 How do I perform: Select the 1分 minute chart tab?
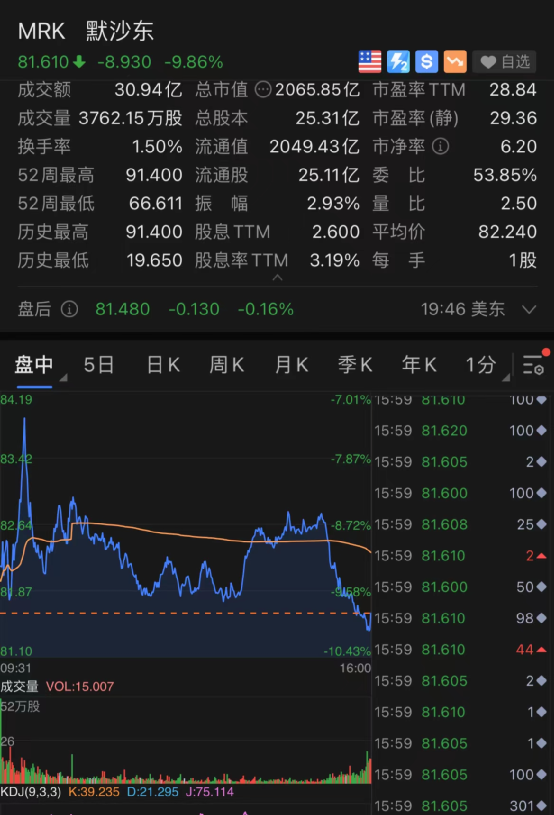(480, 365)
